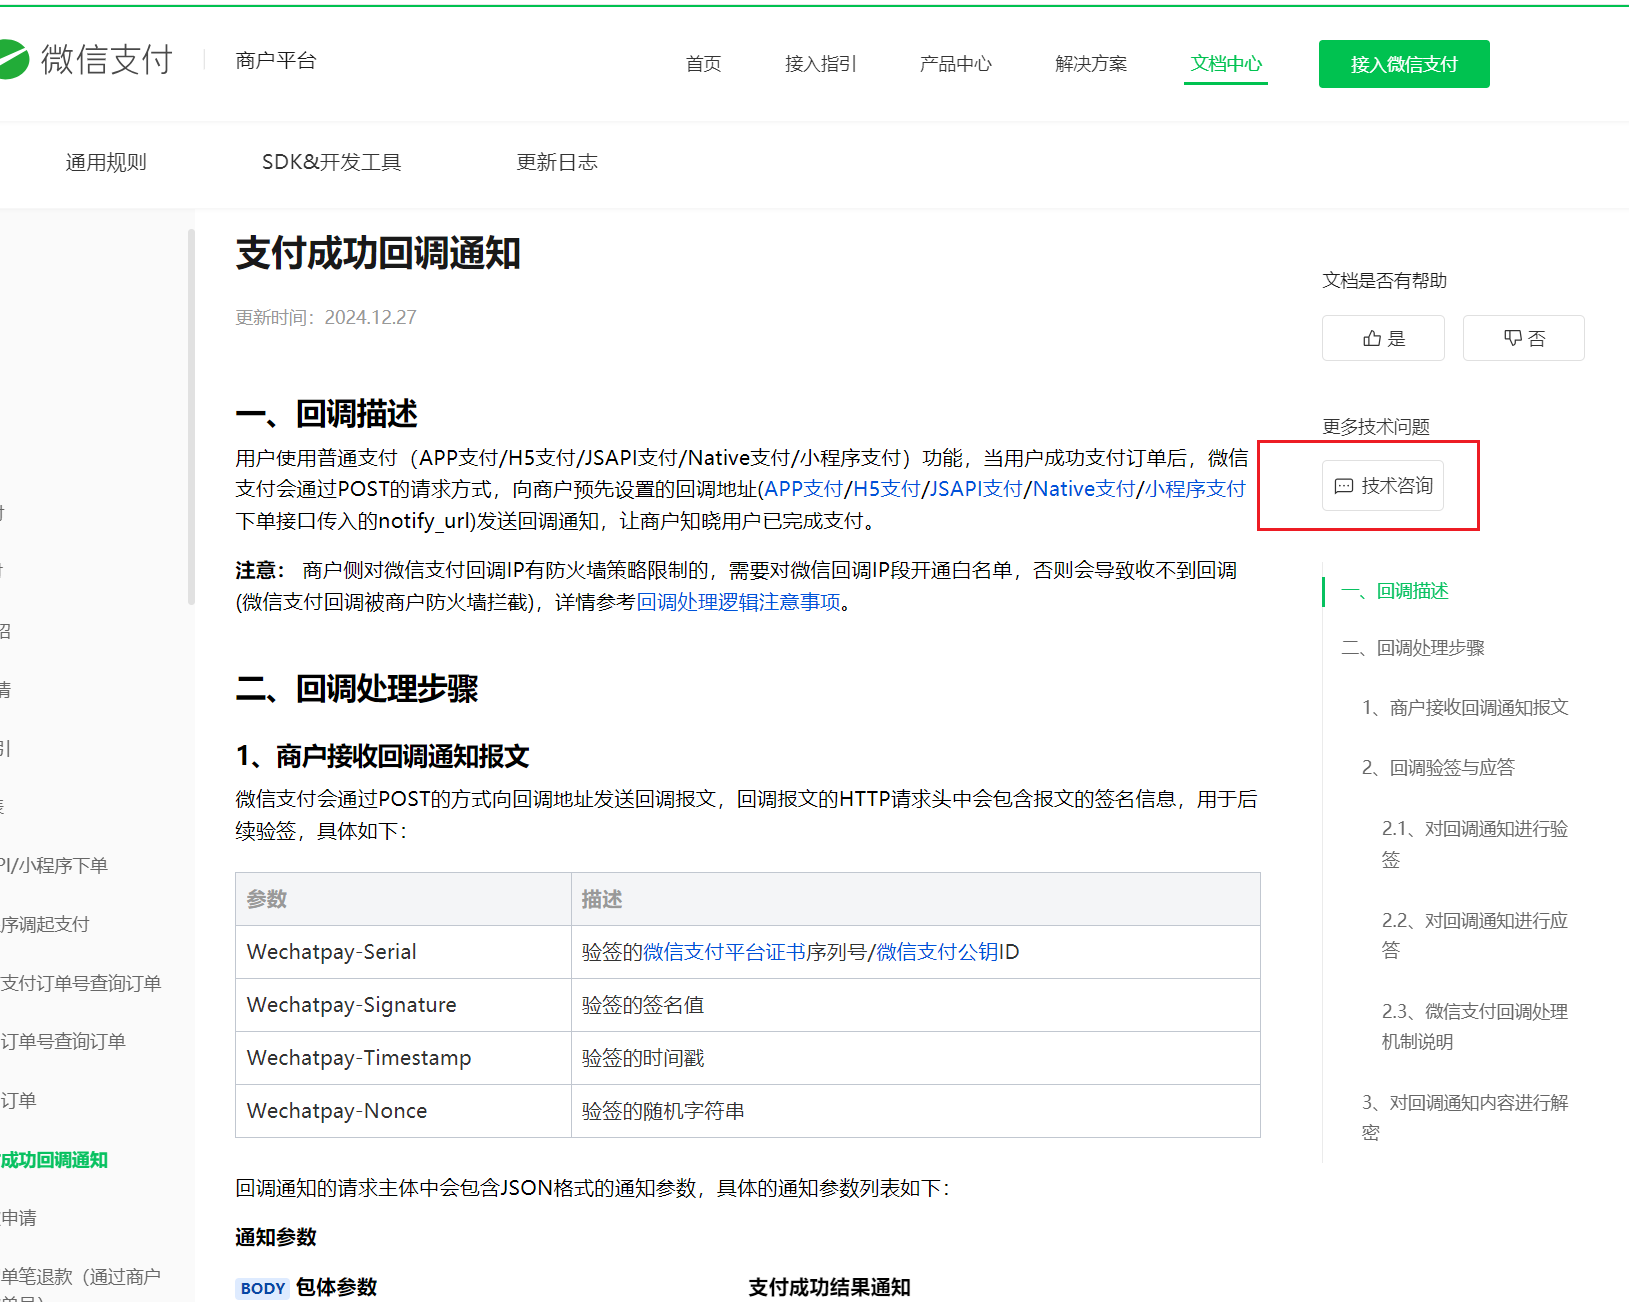Open the 商户平台 link beside the logo
This screenshot has height=1302, width=1629.
pos(276,61)
